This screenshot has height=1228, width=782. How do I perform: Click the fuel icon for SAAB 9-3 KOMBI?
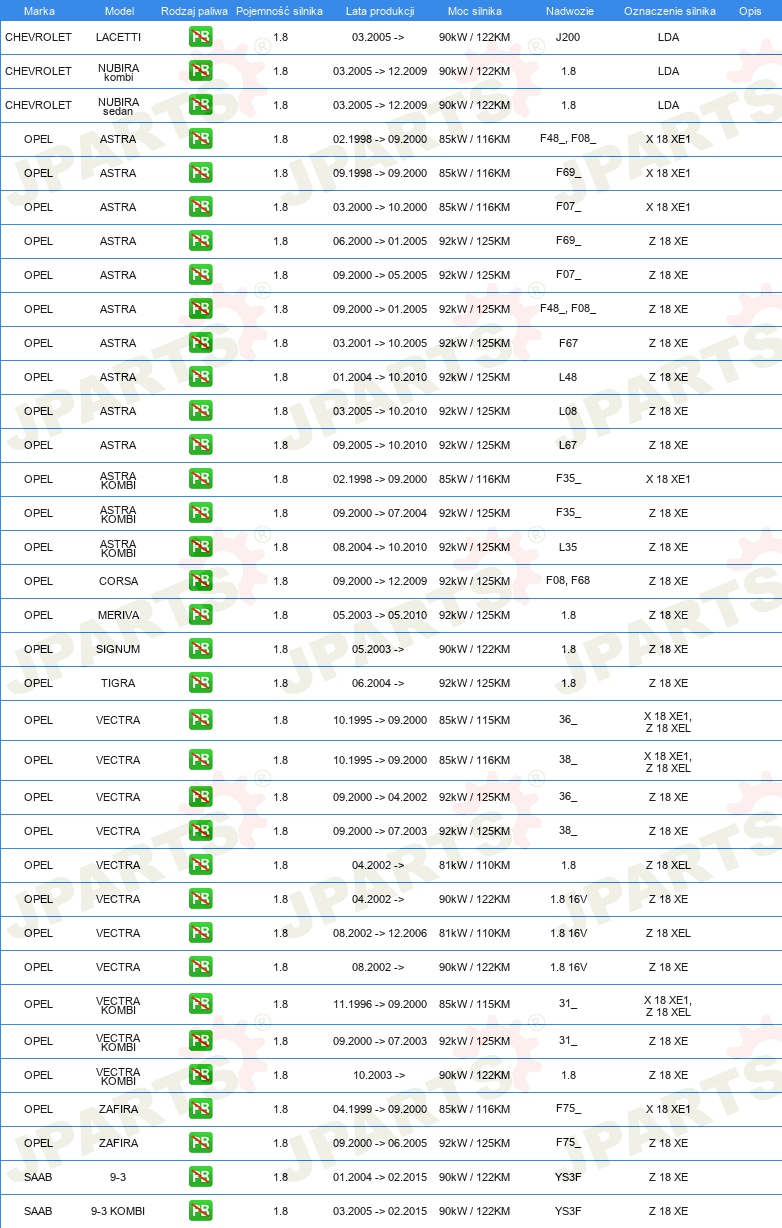click(200, 1211)
